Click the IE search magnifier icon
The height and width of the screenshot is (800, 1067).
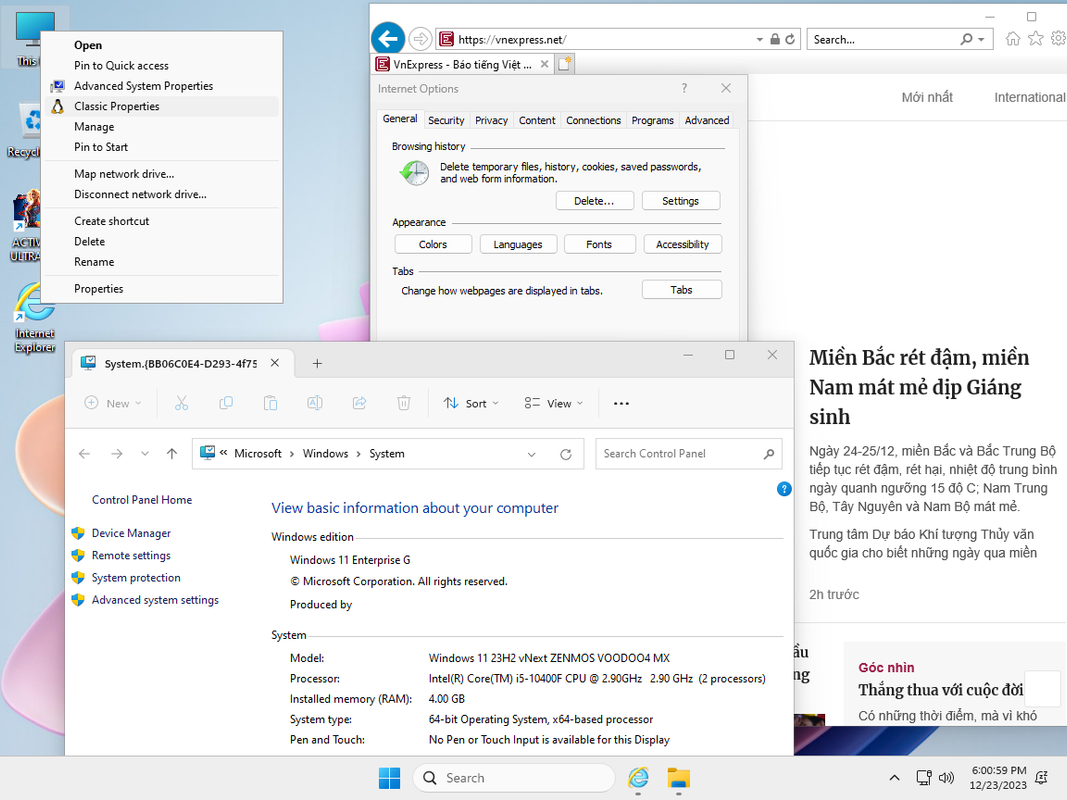click(x=966, y=39)
